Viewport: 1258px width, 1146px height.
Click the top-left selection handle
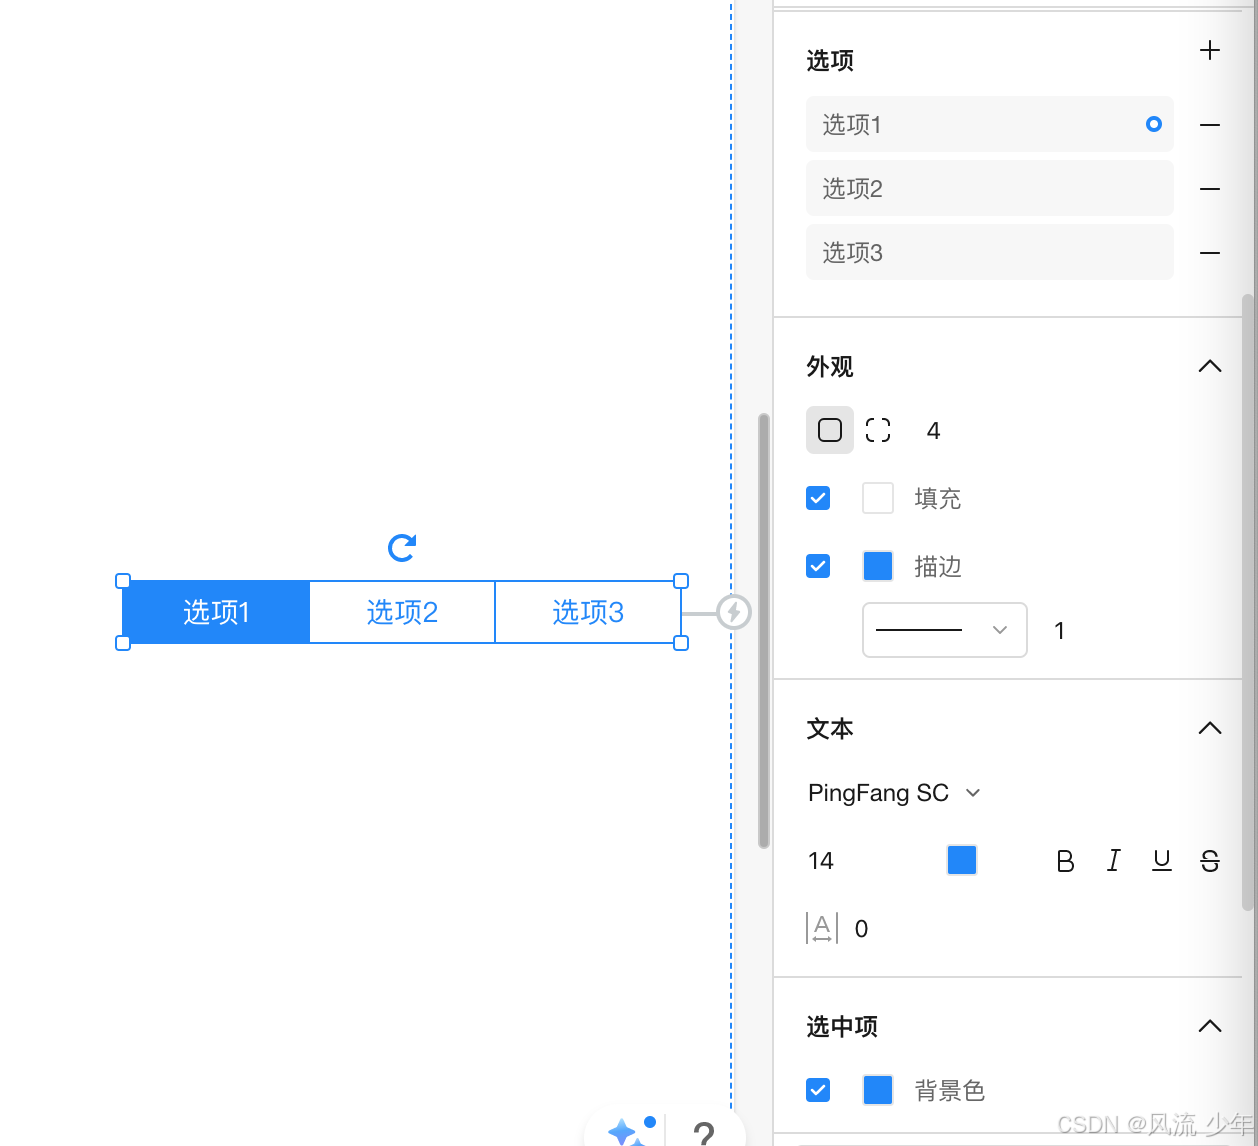coord(123,581)
